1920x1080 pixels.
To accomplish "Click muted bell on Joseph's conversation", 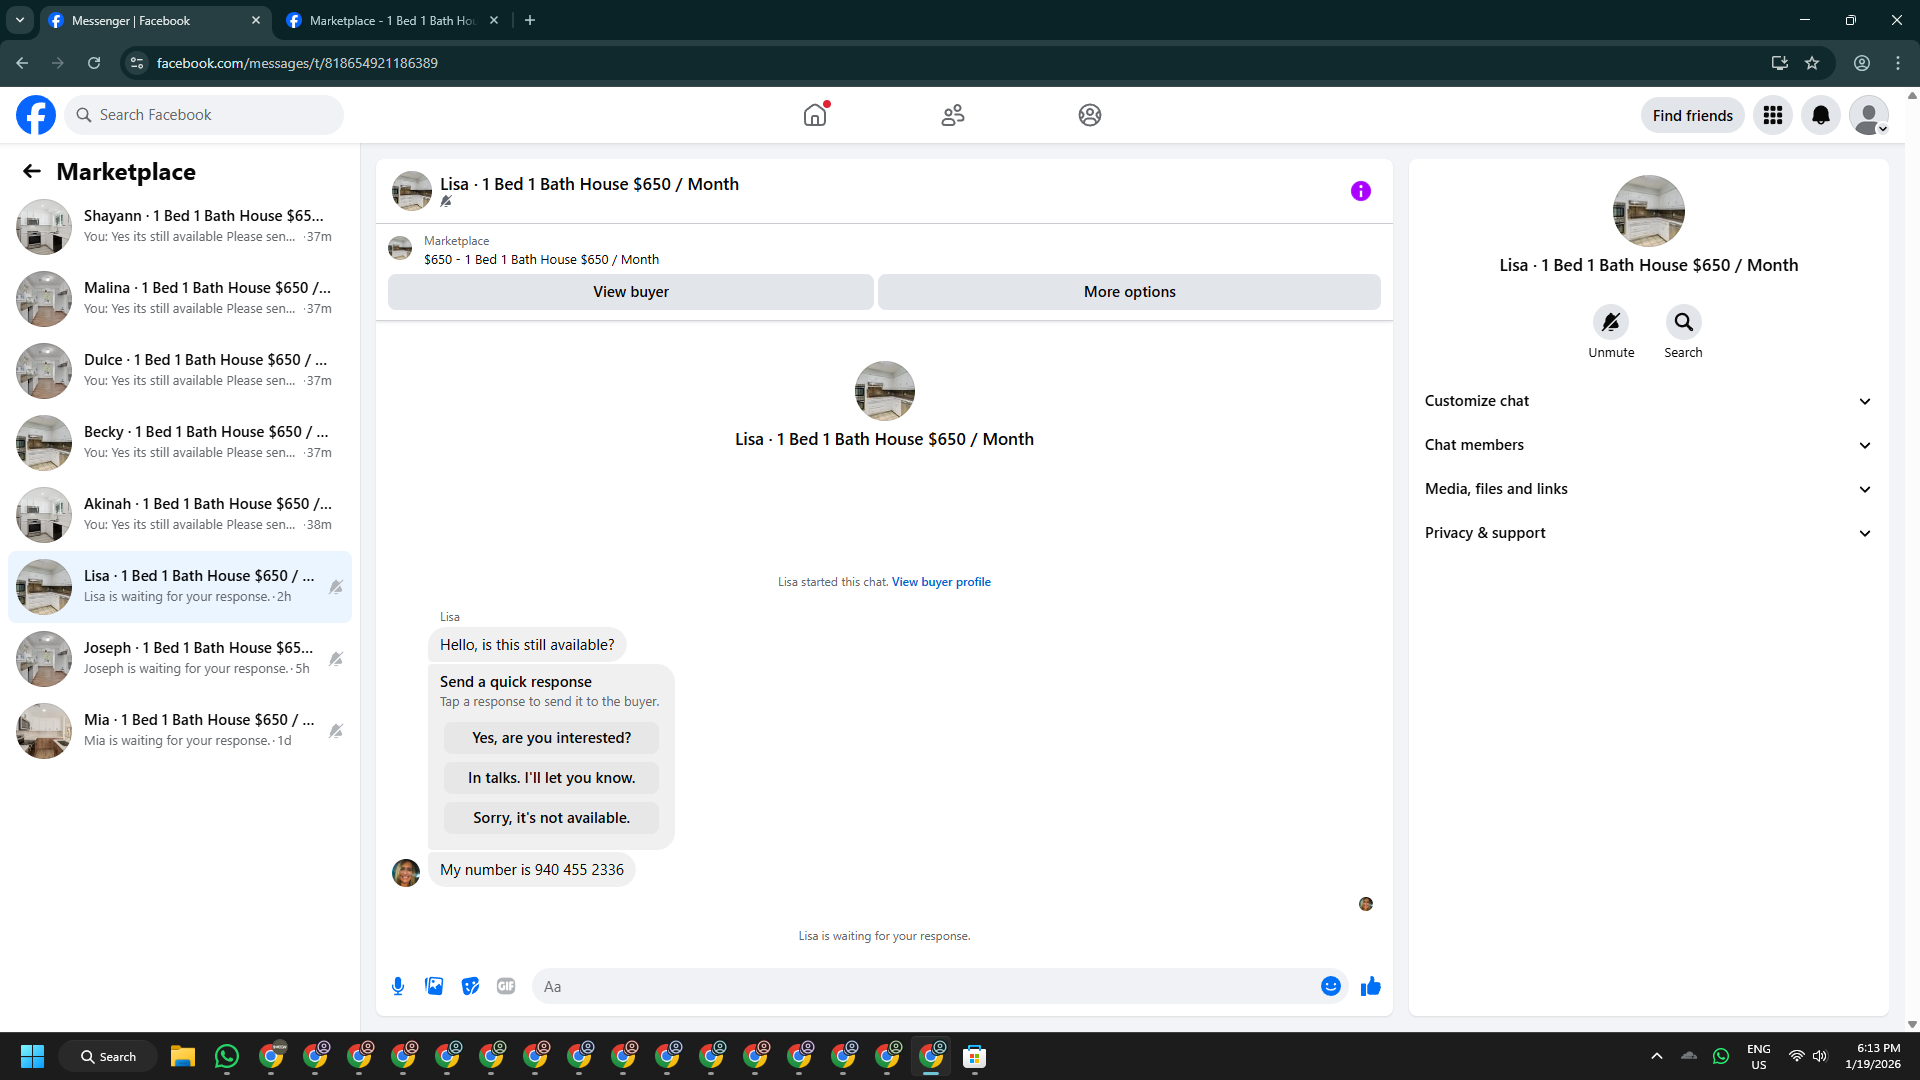I will tap(336, 659).
